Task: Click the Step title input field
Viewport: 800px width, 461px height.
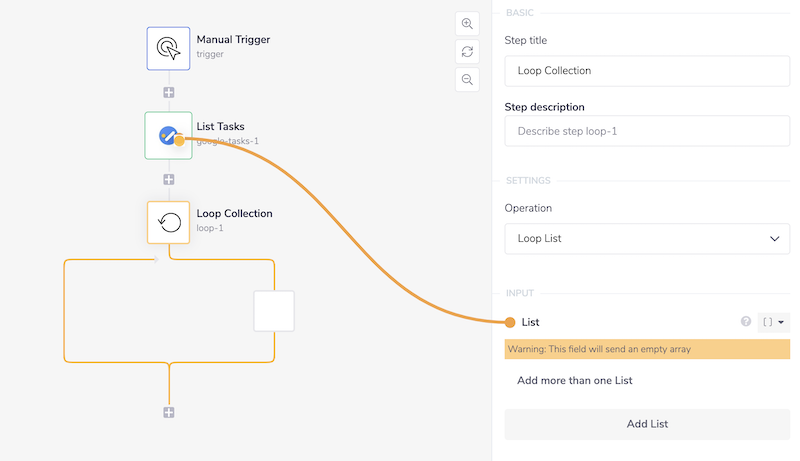Action: point(647,71)
